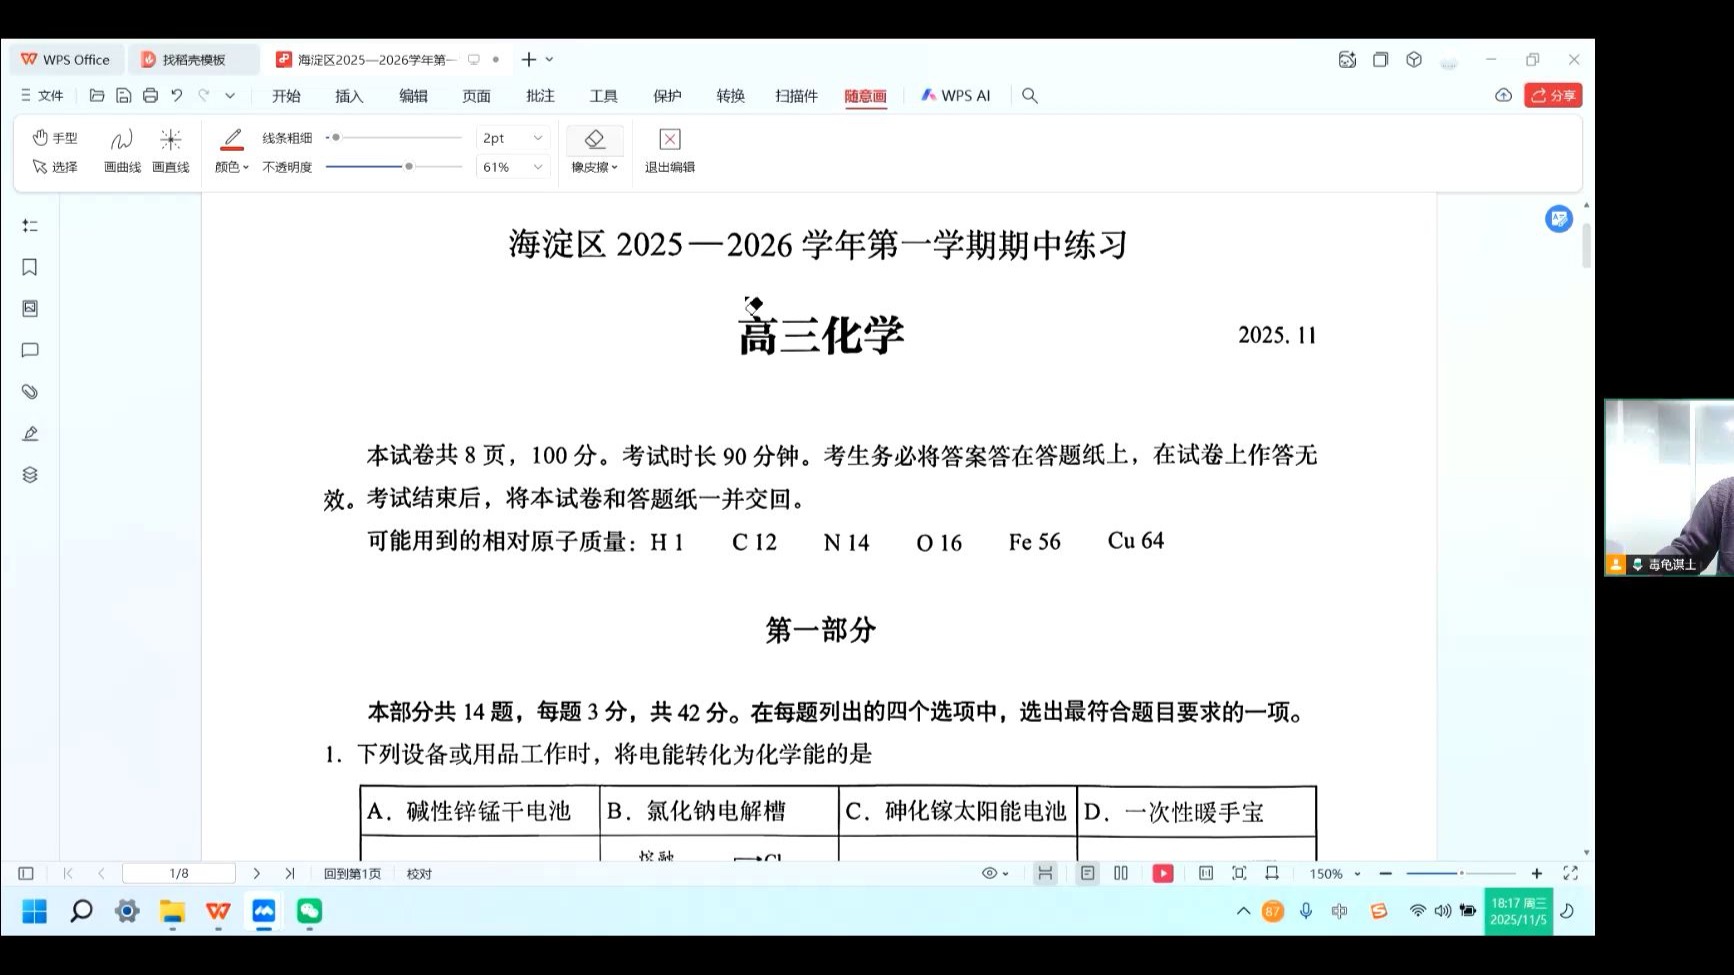Open the WPS AI panel
This screenshot has width=1734, height=975.
pyautogui.click(x=956, y=96)
